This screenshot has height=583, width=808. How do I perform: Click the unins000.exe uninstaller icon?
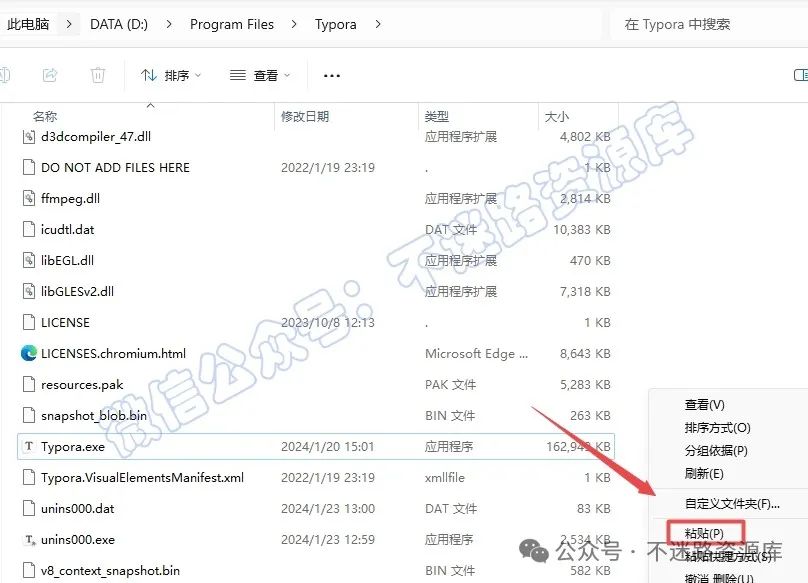tap(30, 540)
